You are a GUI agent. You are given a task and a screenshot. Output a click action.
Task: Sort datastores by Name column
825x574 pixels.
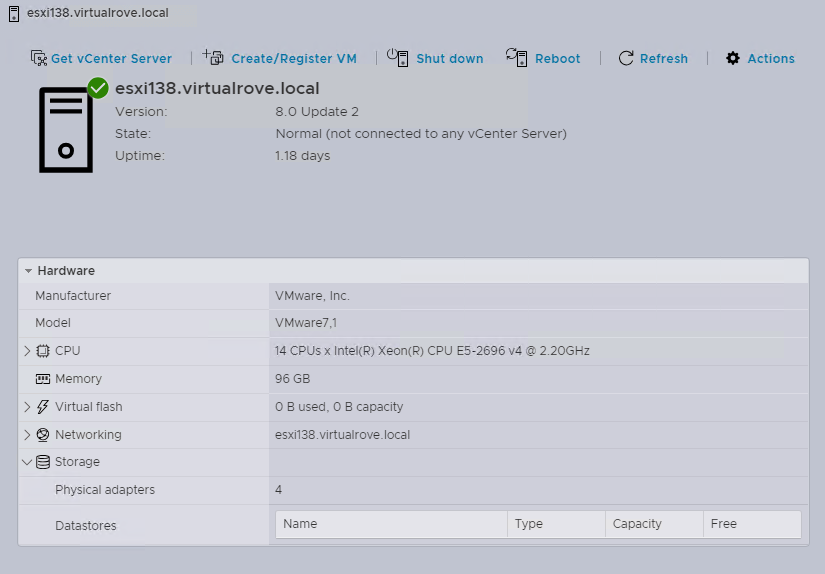300,524
